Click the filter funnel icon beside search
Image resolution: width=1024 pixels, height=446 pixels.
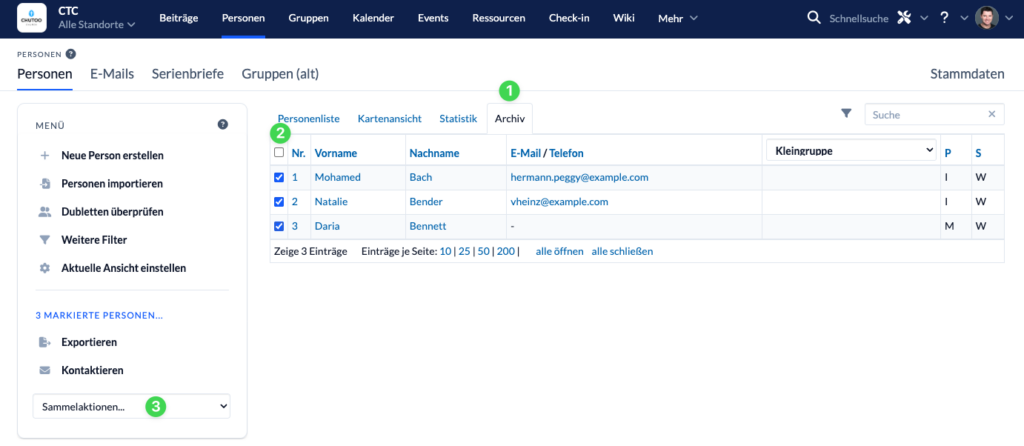846,114
